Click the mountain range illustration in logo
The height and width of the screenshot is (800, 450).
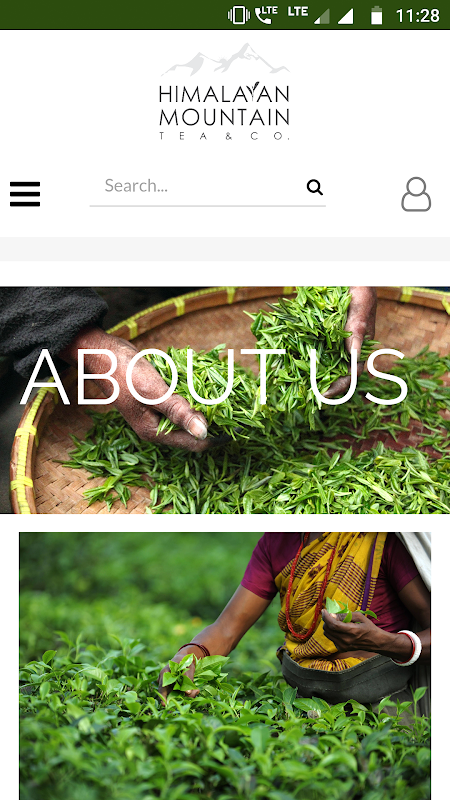pyautogui.click(x=225, y=59)
